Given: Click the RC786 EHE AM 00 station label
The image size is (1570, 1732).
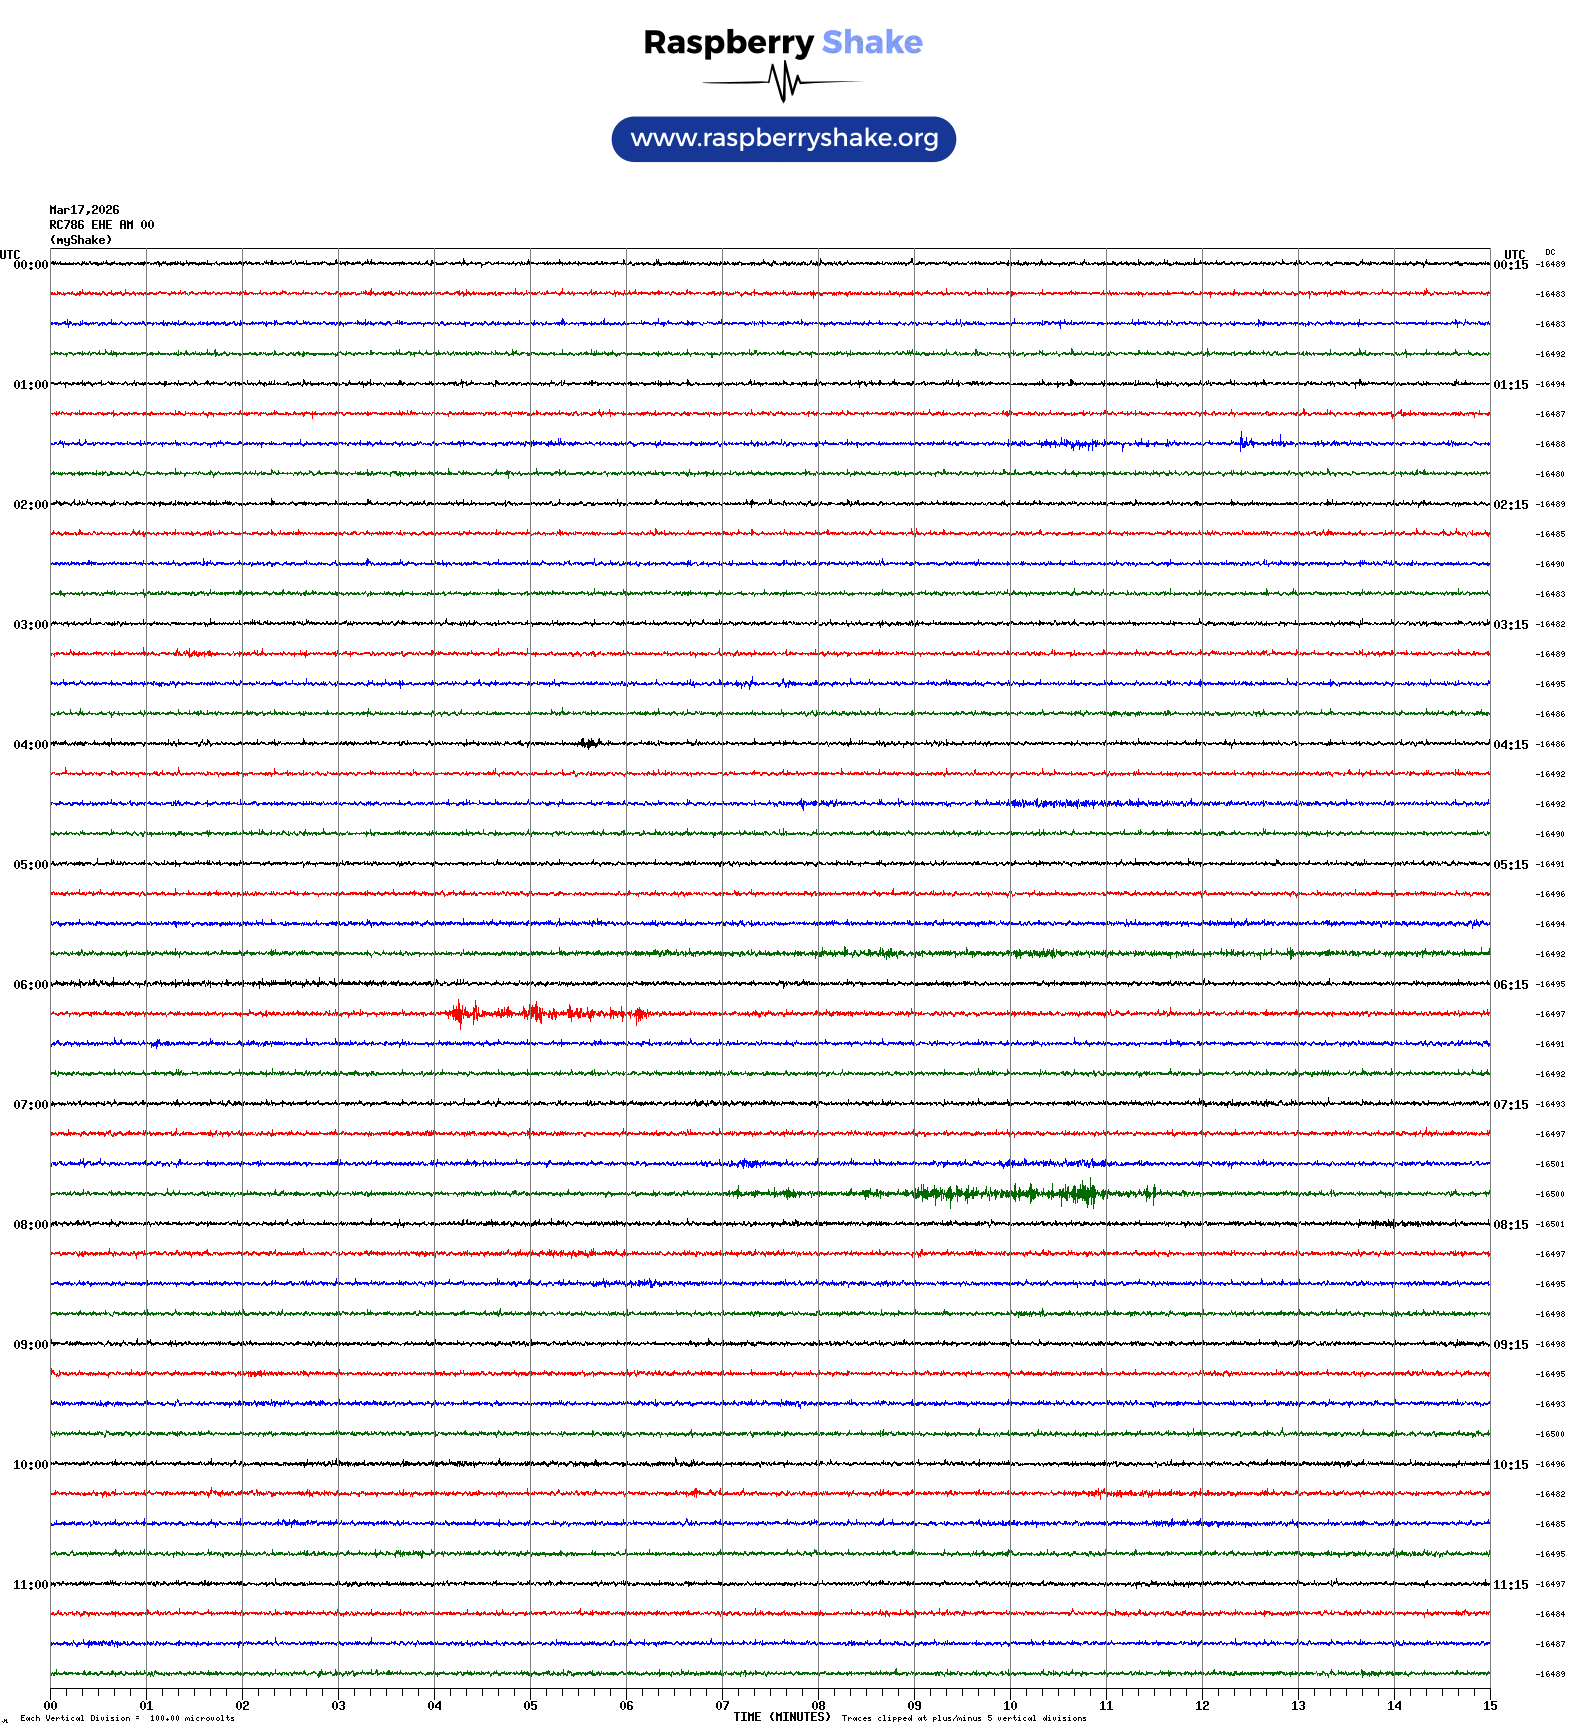Looking at the screenshot, I should tap(102, 225).
